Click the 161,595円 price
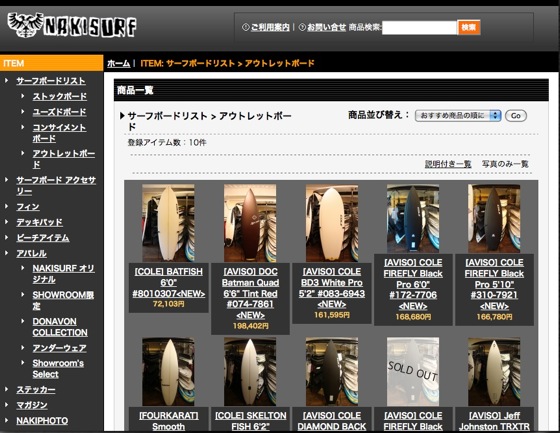Viewport: 560px width, 433px height. [332, 315]
